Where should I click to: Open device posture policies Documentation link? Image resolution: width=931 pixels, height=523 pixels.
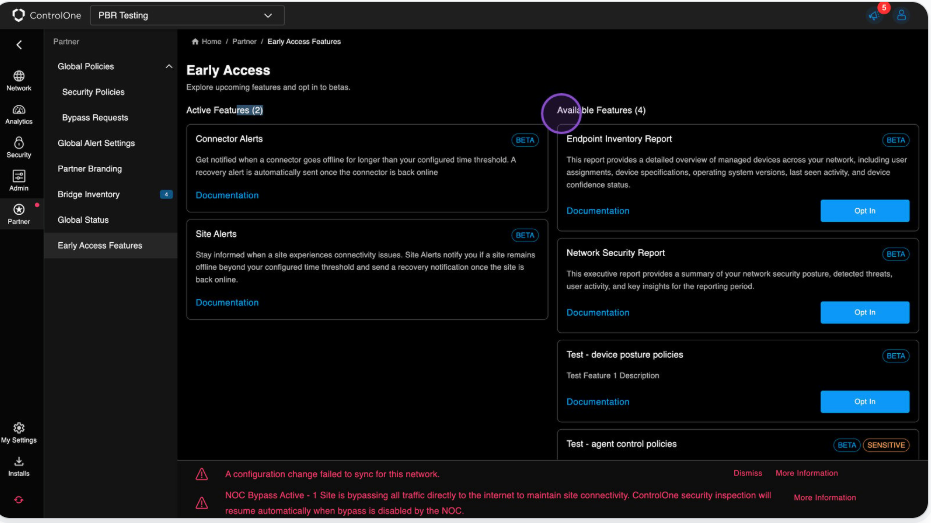coord(597,402)
